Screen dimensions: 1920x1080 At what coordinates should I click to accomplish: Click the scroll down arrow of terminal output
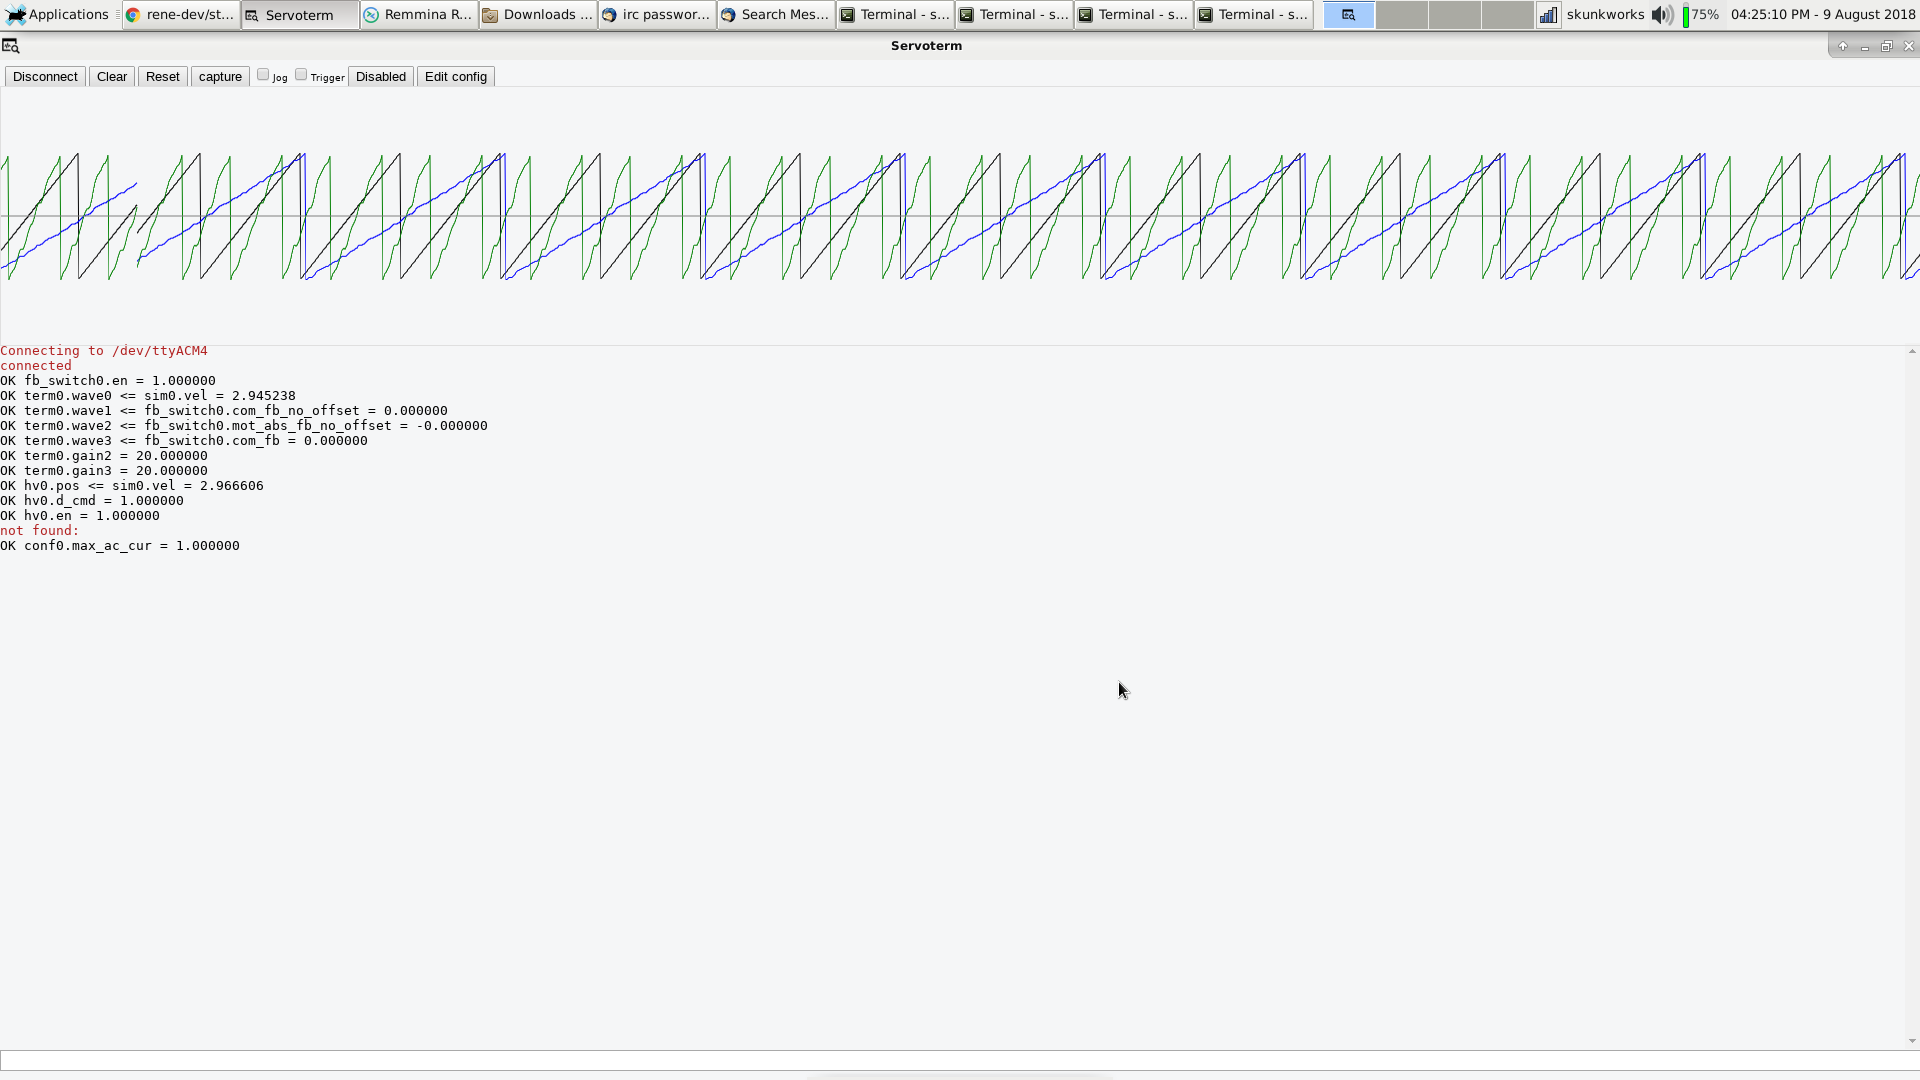coord(1912,1041)
